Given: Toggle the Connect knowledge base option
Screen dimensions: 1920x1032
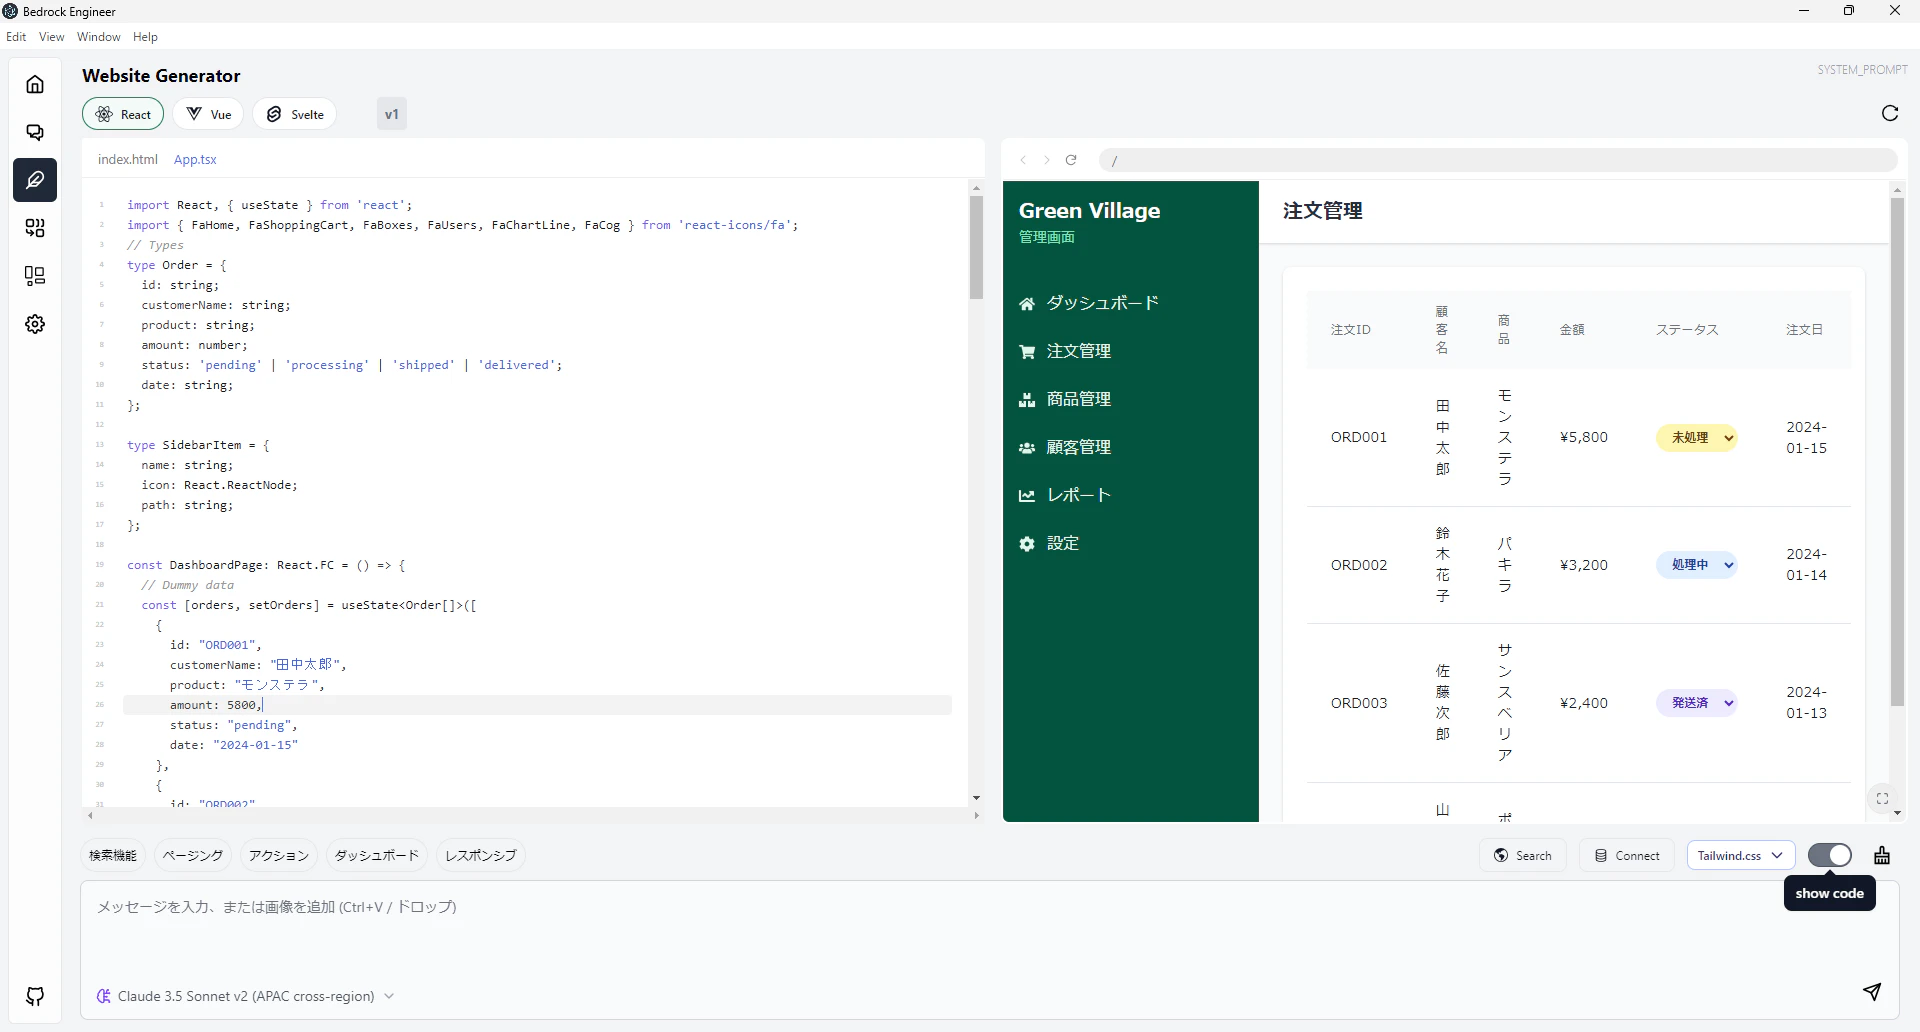Looking at the screenshot, I should click(x=1628, y=855).
